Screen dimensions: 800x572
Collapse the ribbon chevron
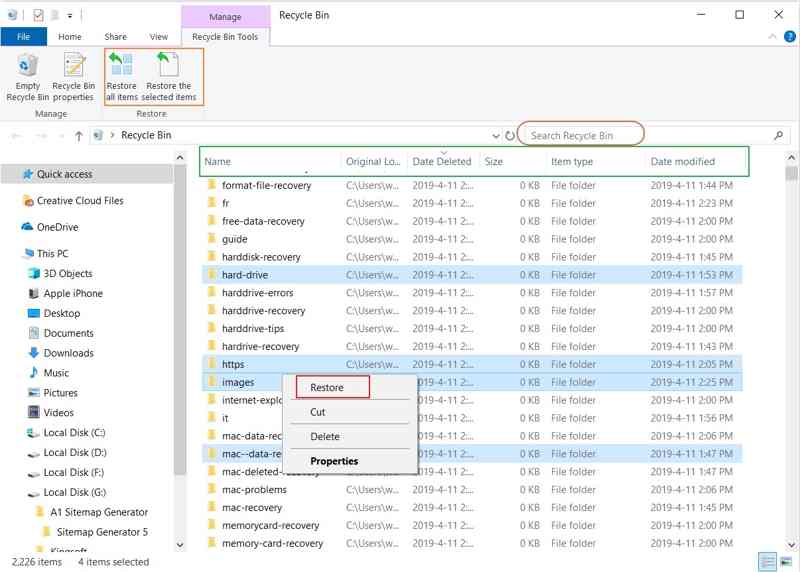tap(772, 37)
